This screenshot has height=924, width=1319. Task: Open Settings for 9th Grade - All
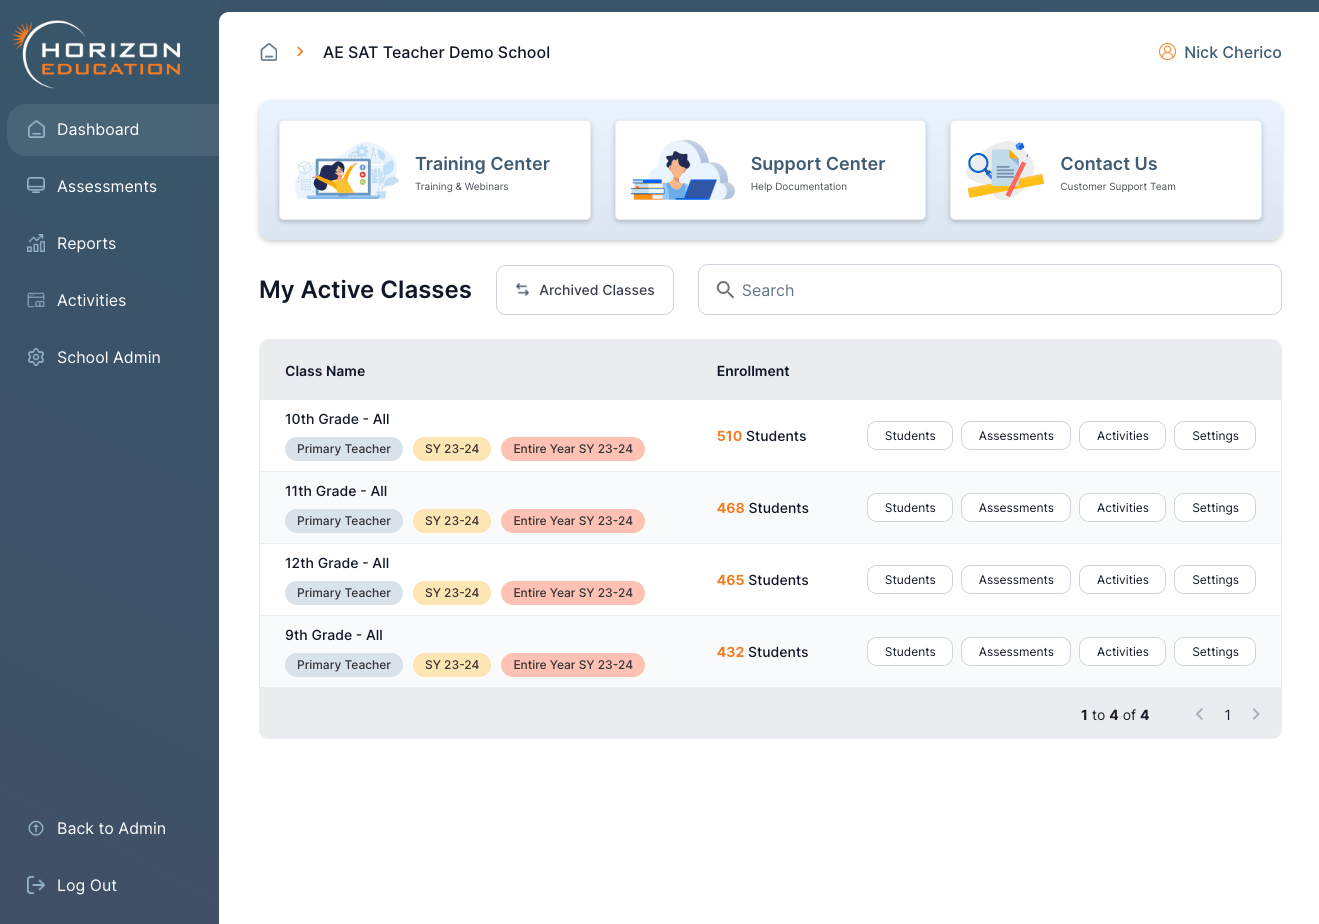coord(1214,651)
